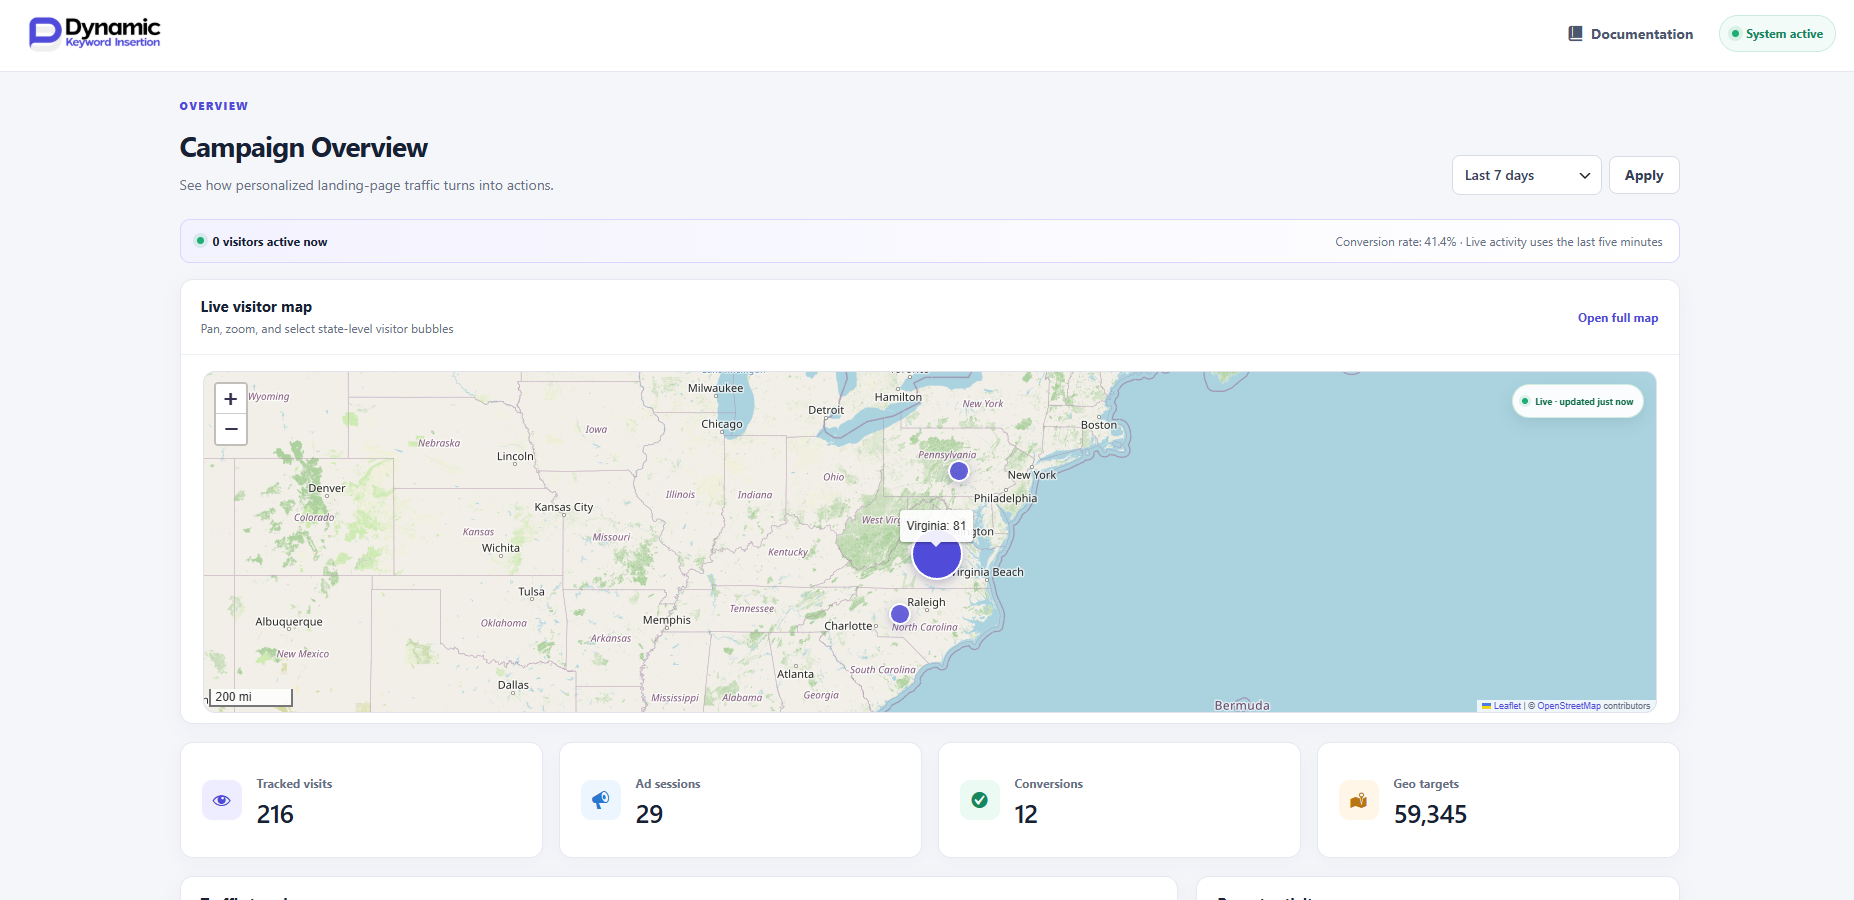Click the Conversions checkmark icon
Screen dimensions: 1854x900
pyautogui.click(x=980, y=800)
